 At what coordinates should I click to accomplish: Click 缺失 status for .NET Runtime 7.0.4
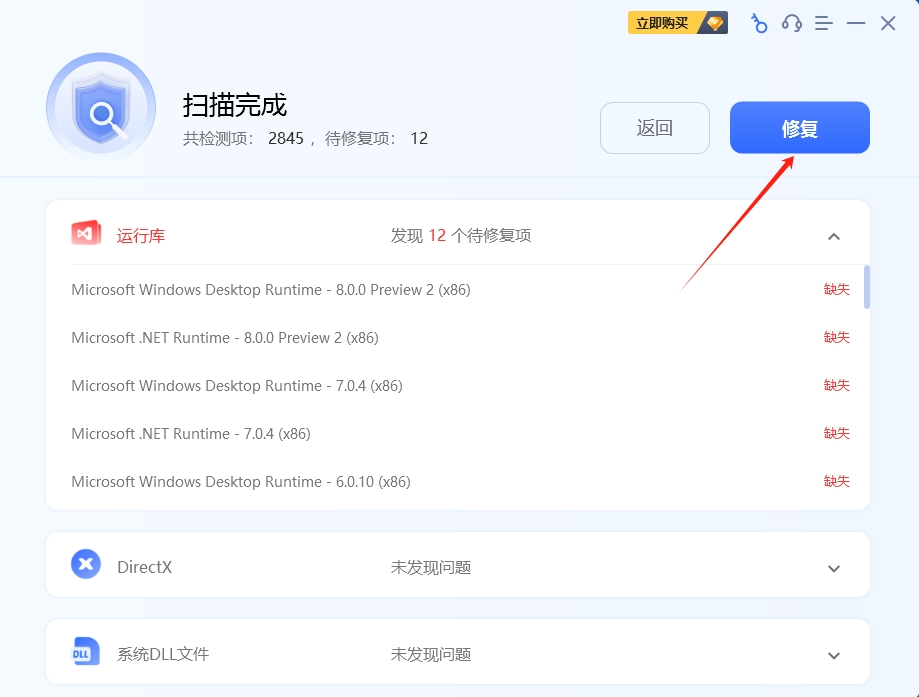[836, 433]
